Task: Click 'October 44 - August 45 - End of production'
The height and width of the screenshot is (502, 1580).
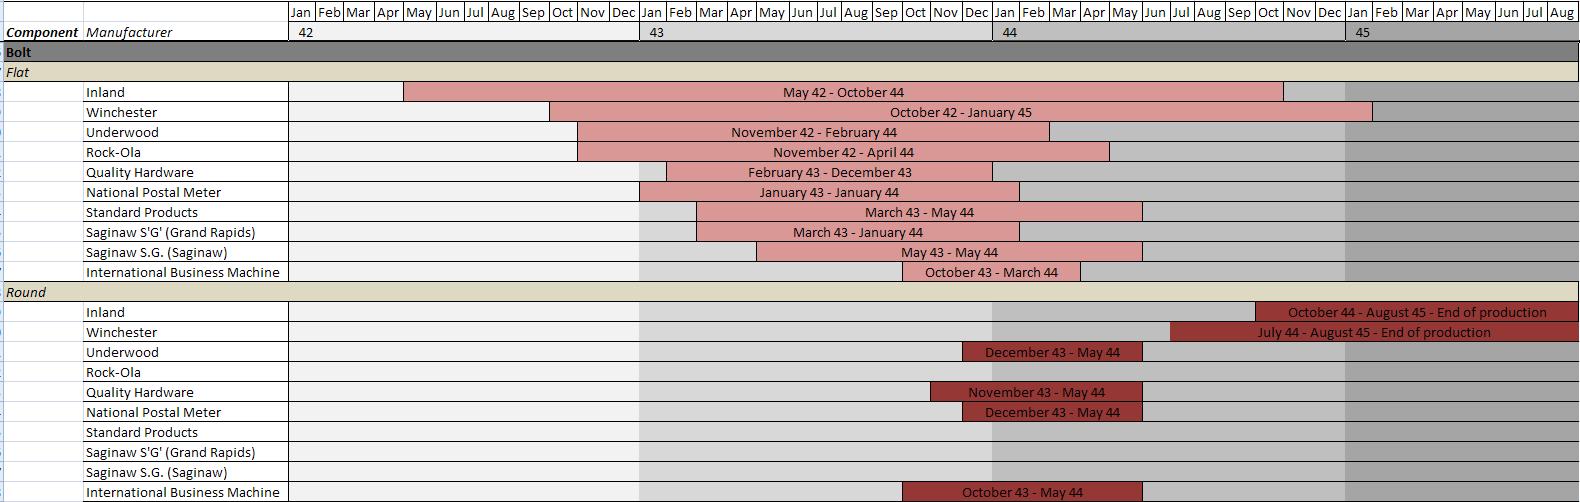Action: 1417,312
